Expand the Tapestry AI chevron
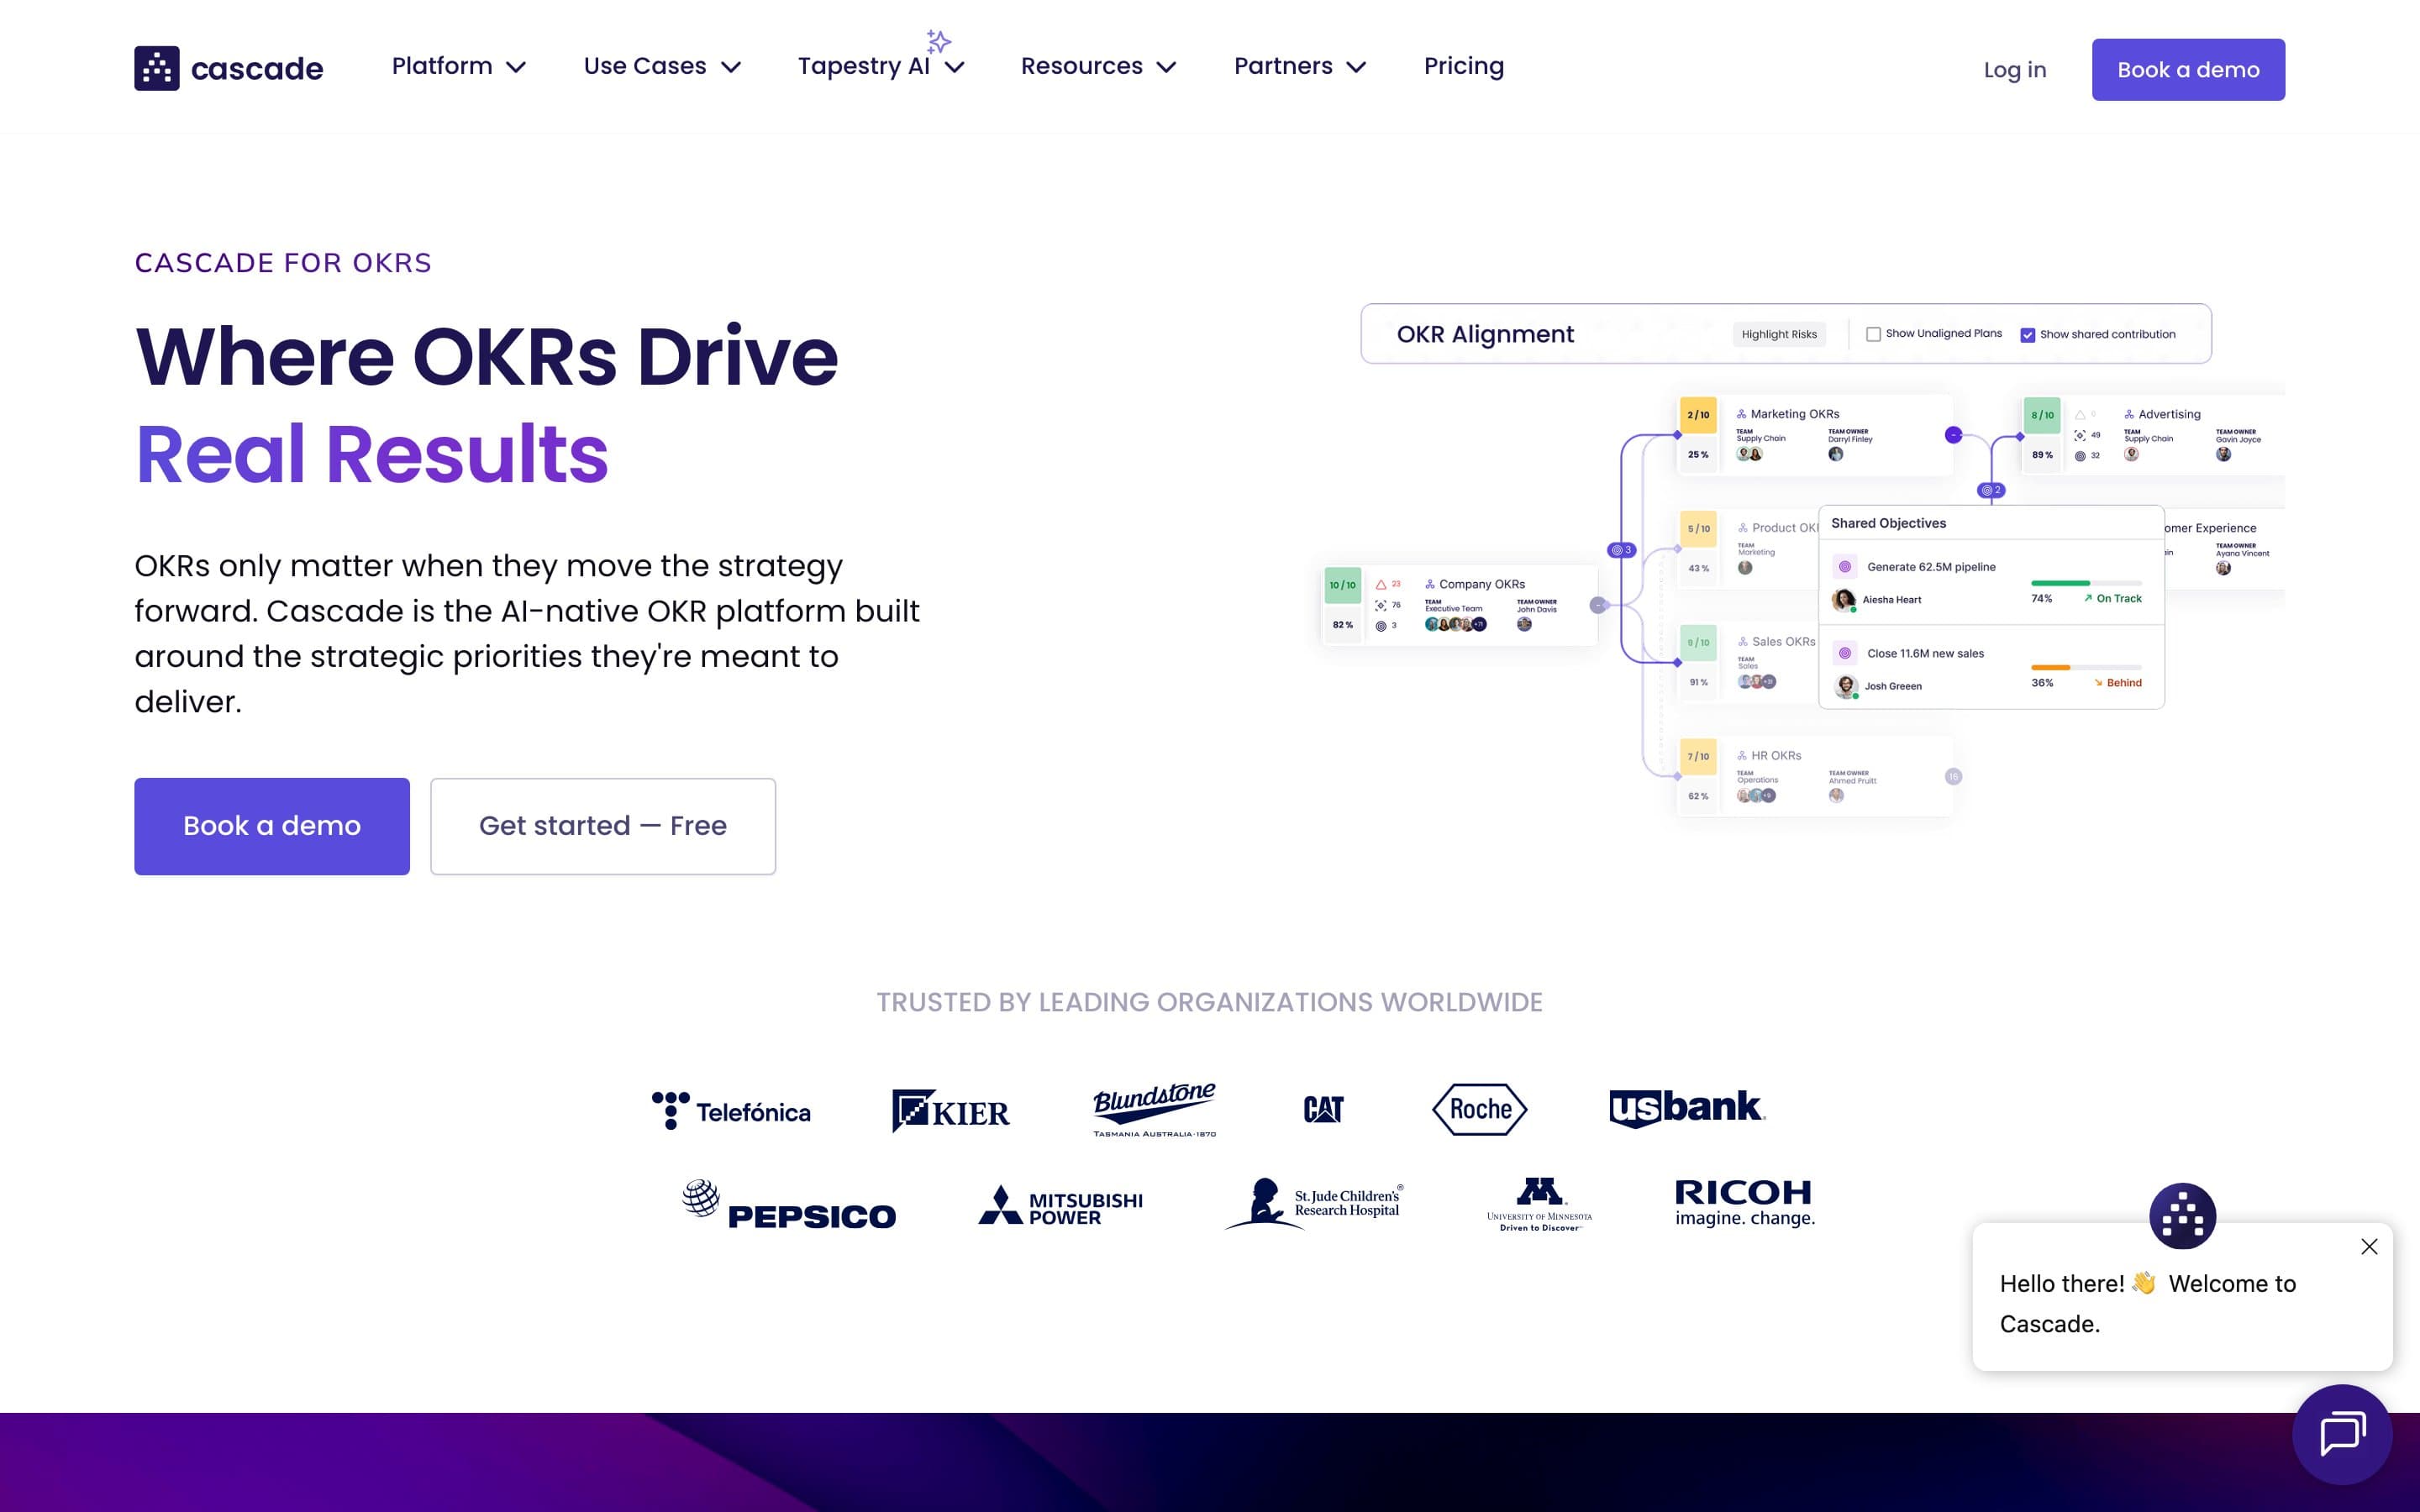The width and height of the screenshot is (2420, 1512). (x=955, y=68)
